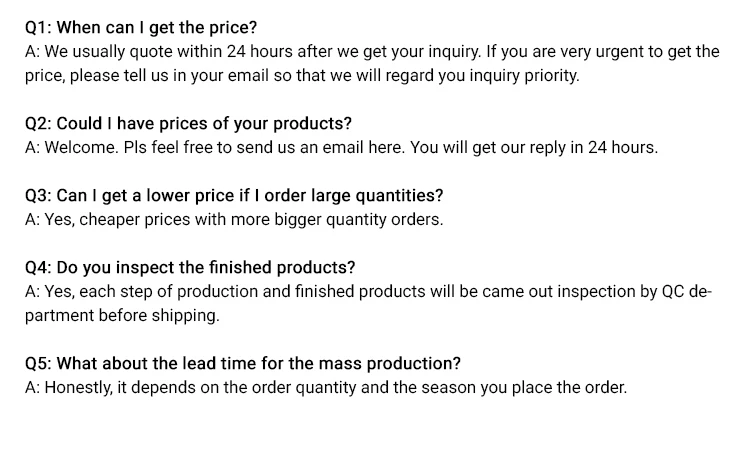Select the "Yes, cheaper prices" answer line
This screenshot has height=458, width=750.
coord(234,219)
